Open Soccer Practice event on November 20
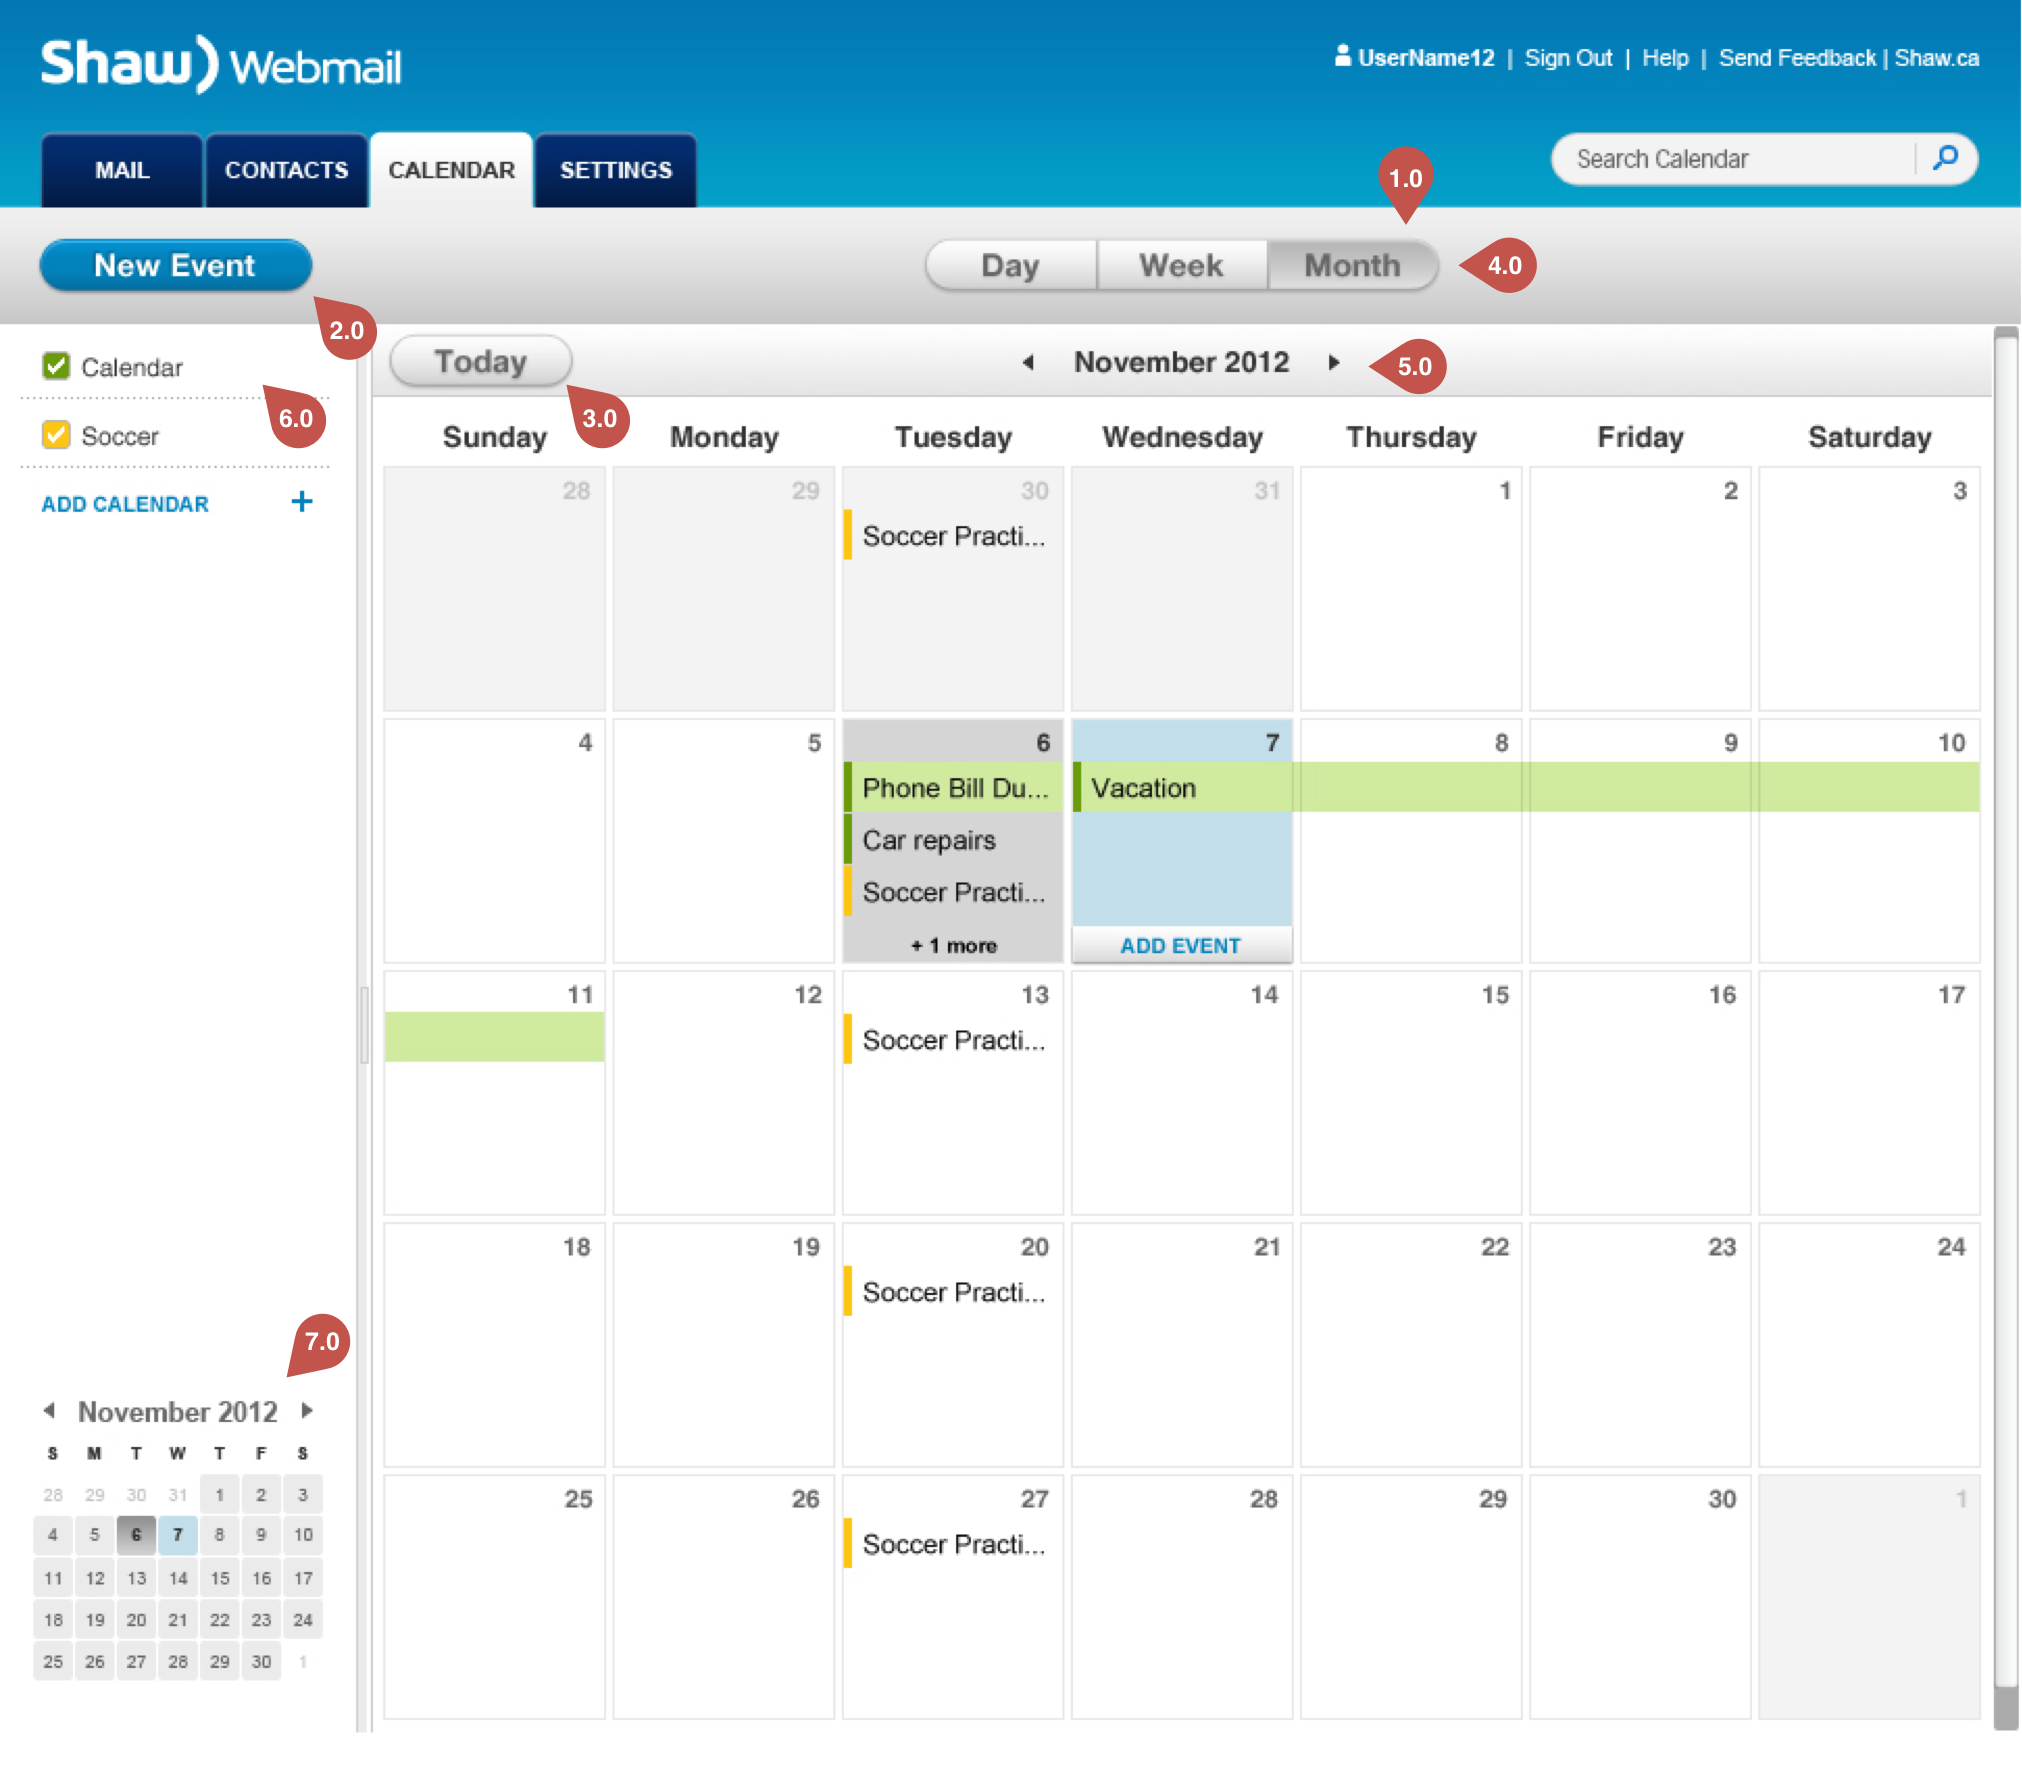 point(953,1291)
